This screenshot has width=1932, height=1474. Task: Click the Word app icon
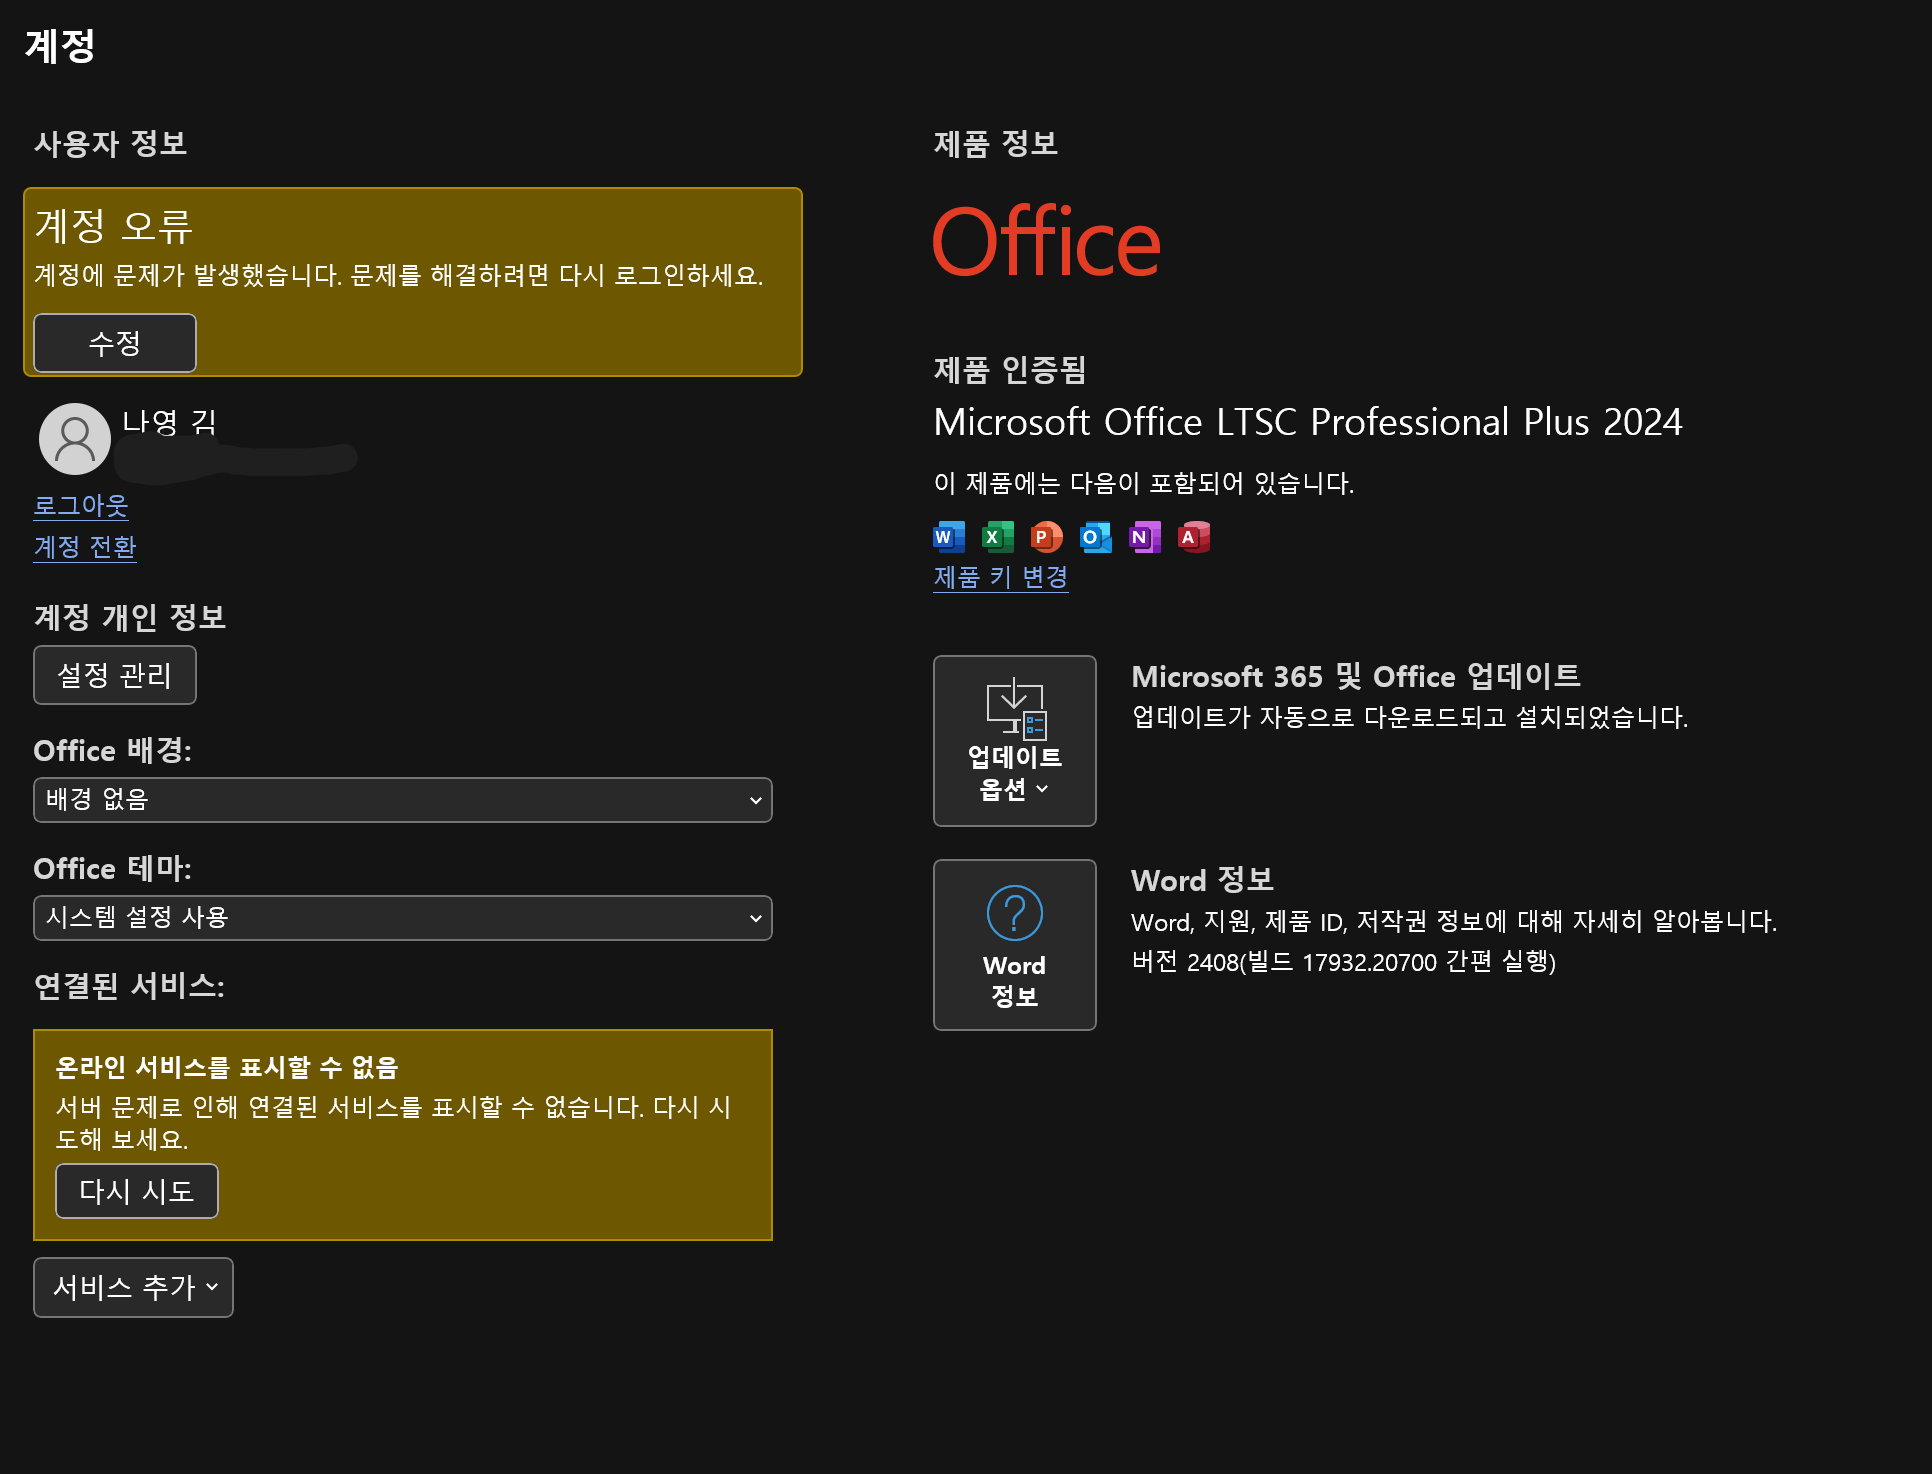(949, 537)
